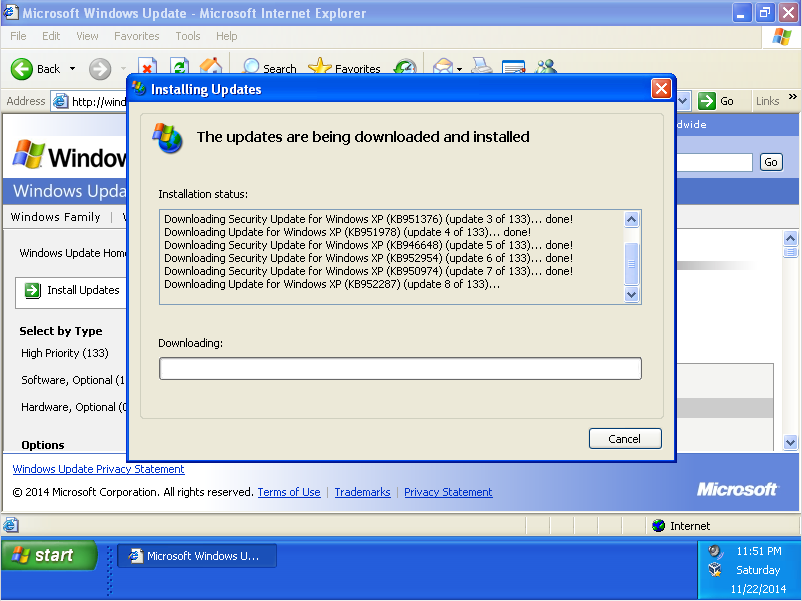Open the File menu

coord(18,36)
